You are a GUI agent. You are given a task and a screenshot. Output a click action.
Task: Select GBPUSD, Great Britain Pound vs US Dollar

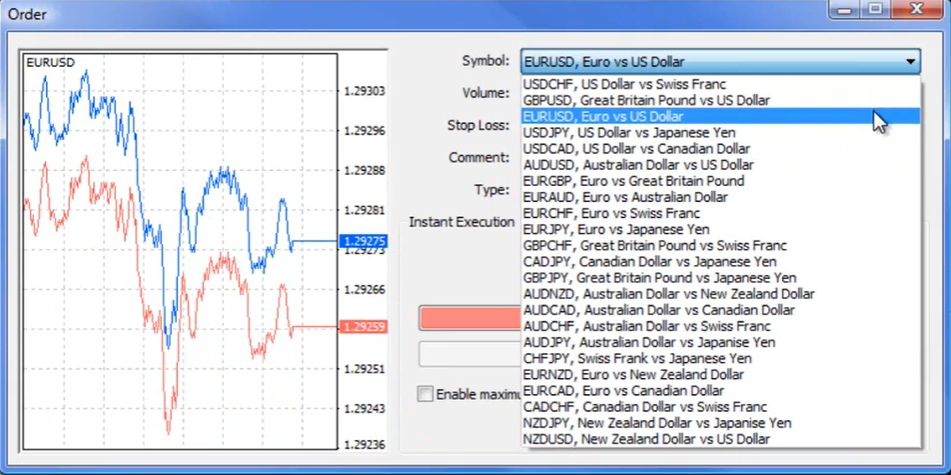721,100
